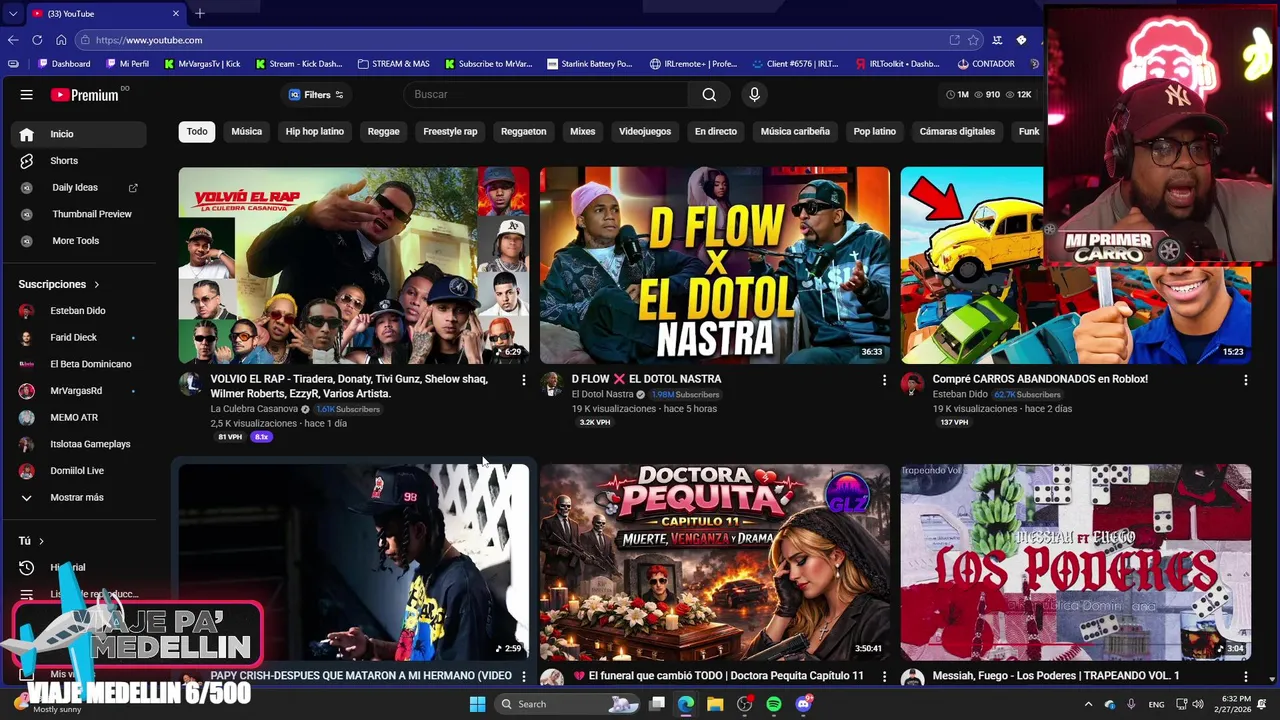Open the STREAM & MAS bookmarks folder
The image size is (1280, 720).
click(394, 64)
